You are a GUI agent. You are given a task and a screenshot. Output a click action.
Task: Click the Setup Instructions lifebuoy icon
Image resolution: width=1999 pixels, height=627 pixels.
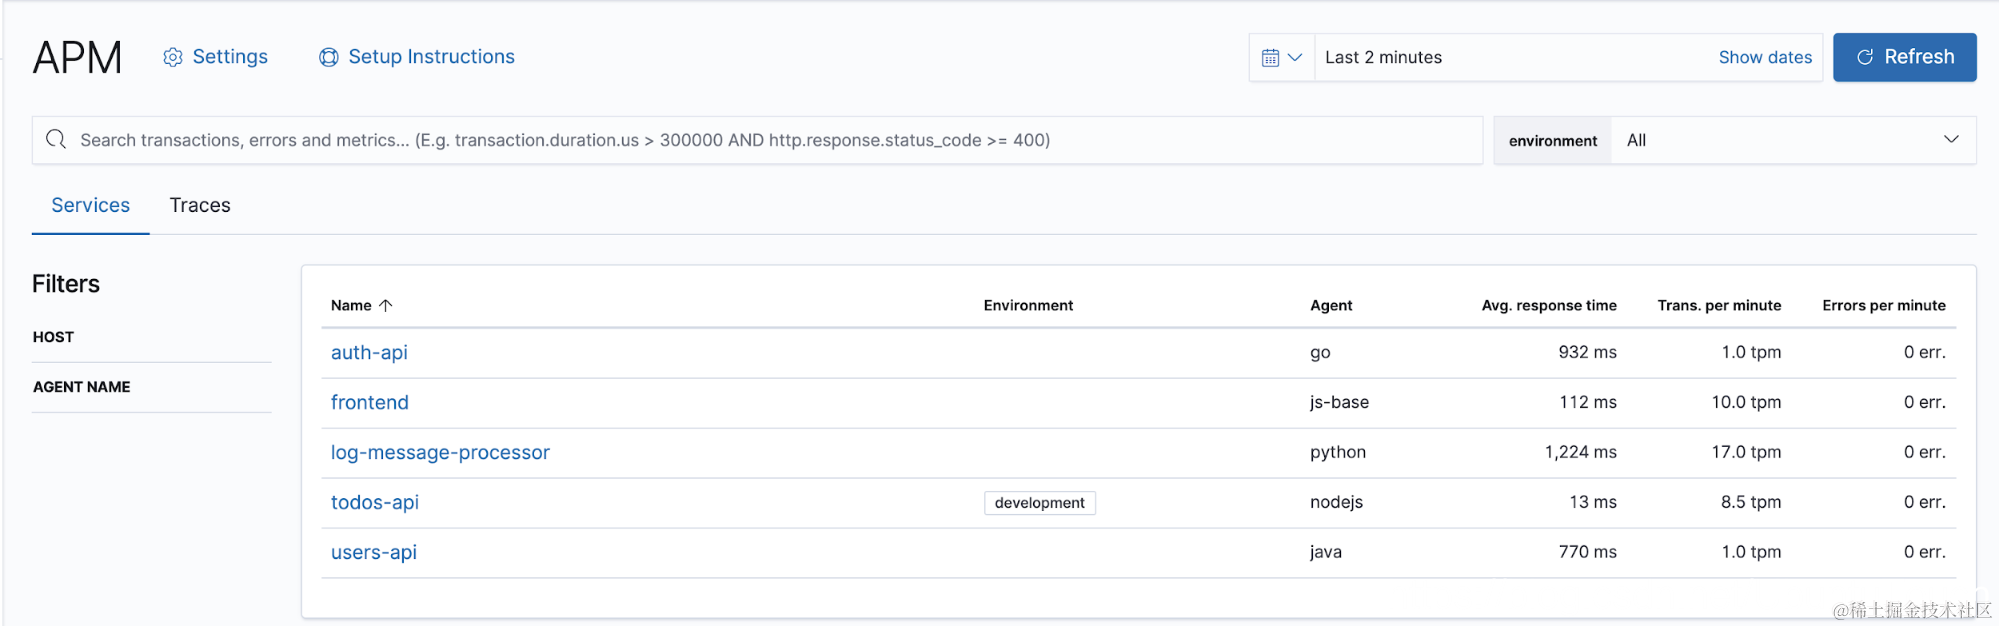coord(329,57)
